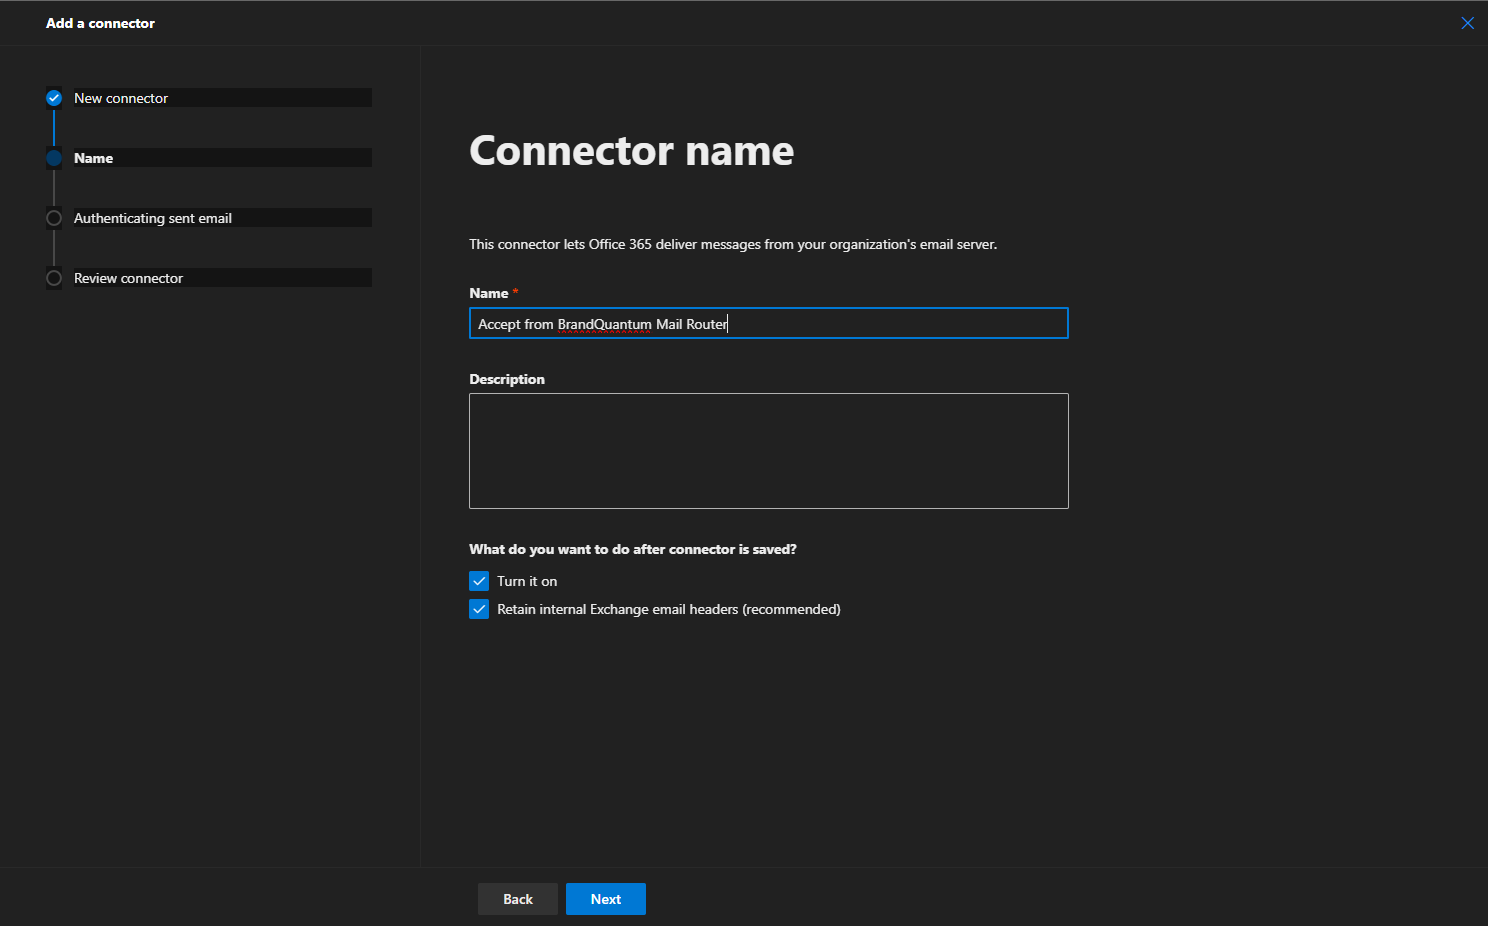Open the Review connector step

128,278
